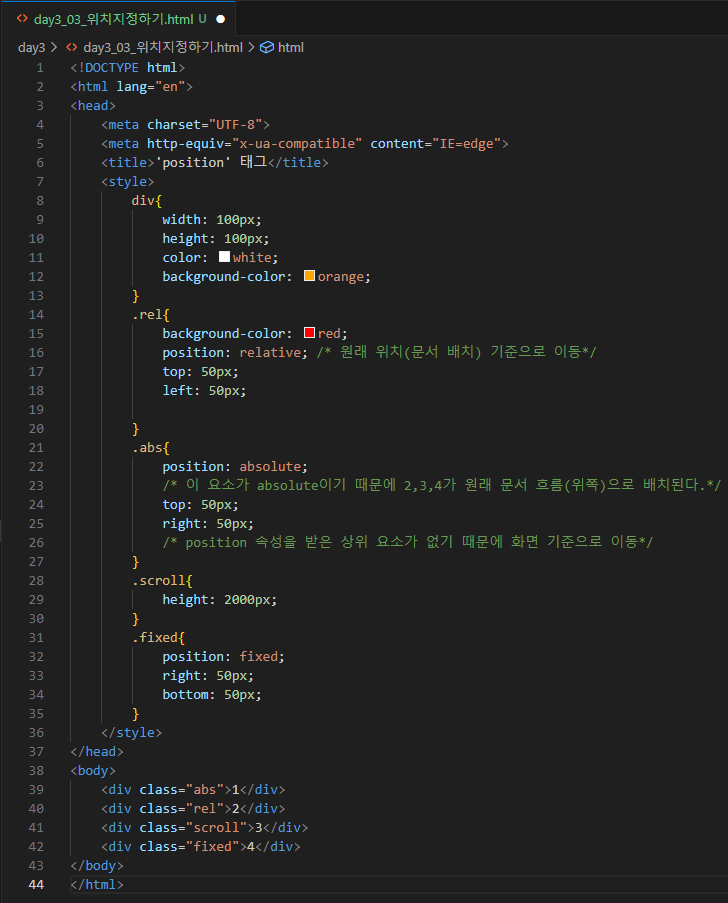This screenshot has width=728, height=903.
Task: Click line number 21 in the gutter
Action: click(x=36, y=447)
